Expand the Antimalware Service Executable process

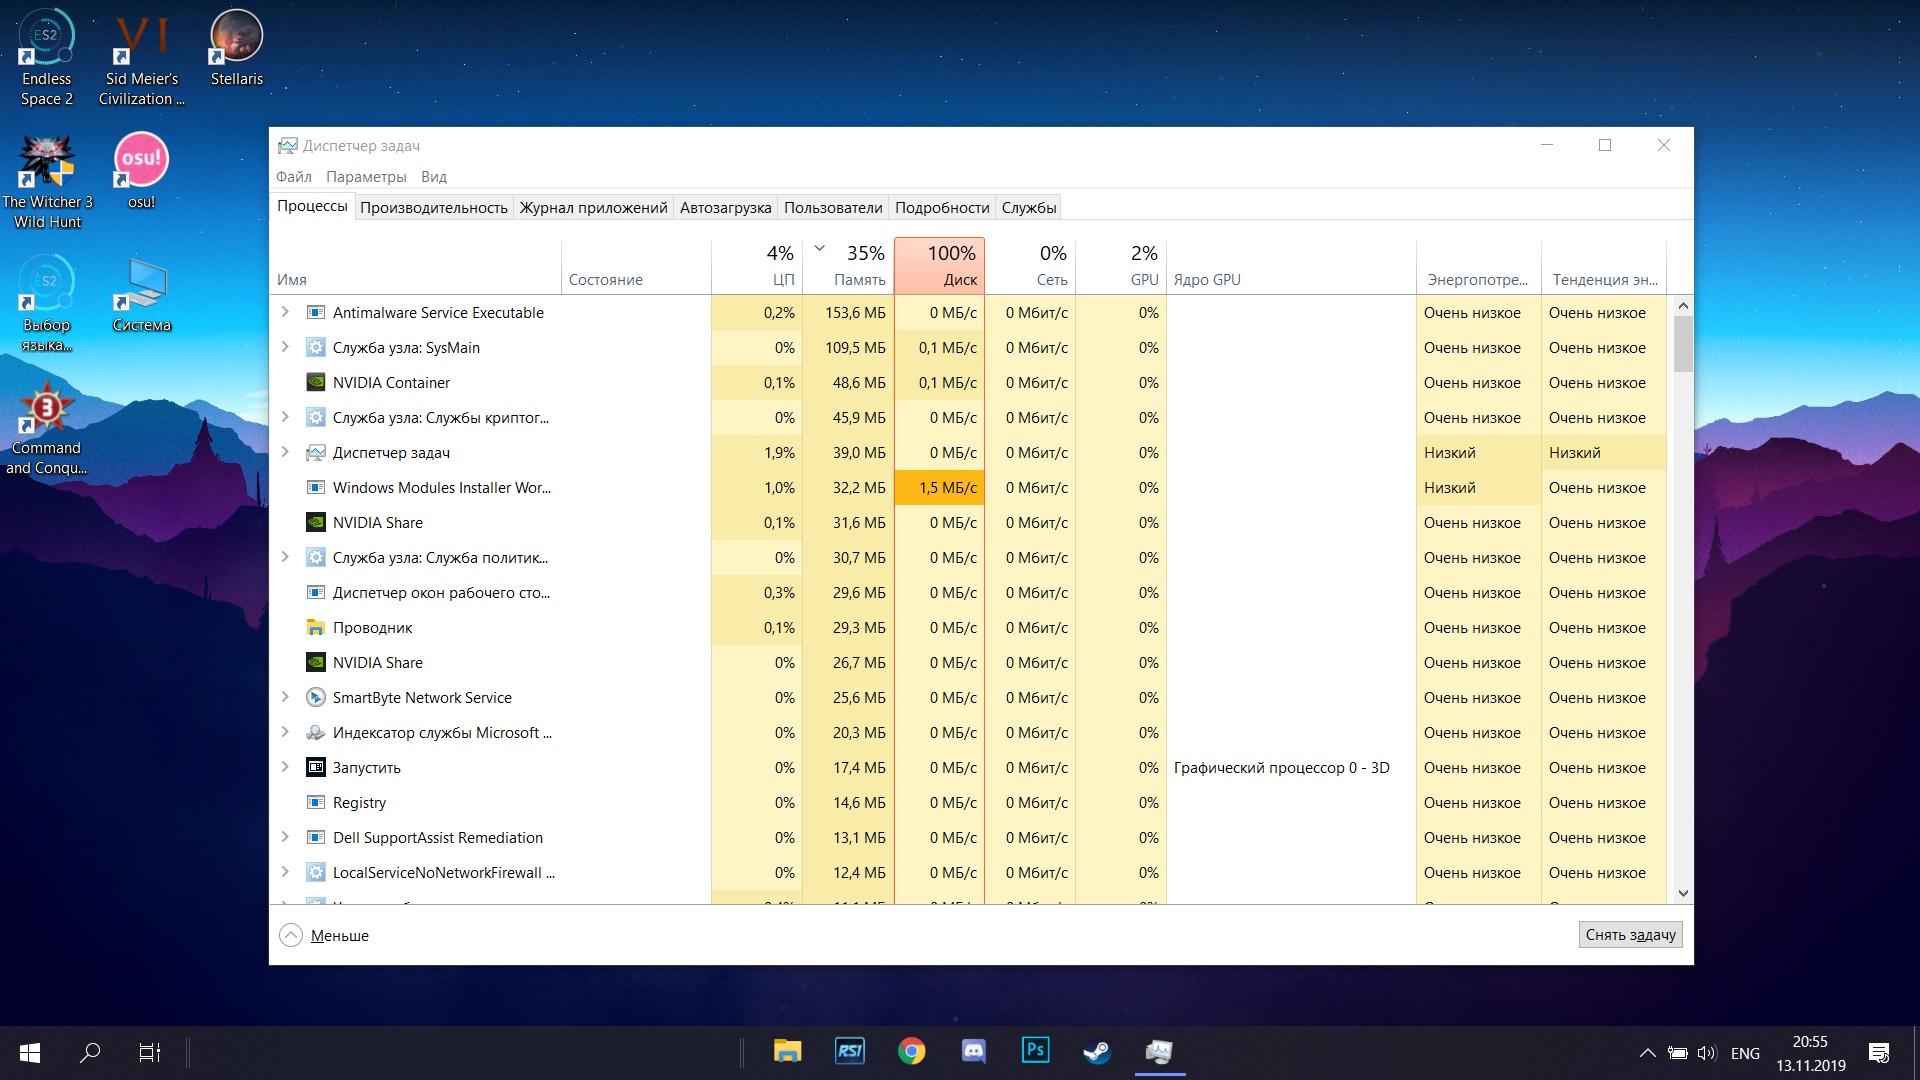click(287, 313)
